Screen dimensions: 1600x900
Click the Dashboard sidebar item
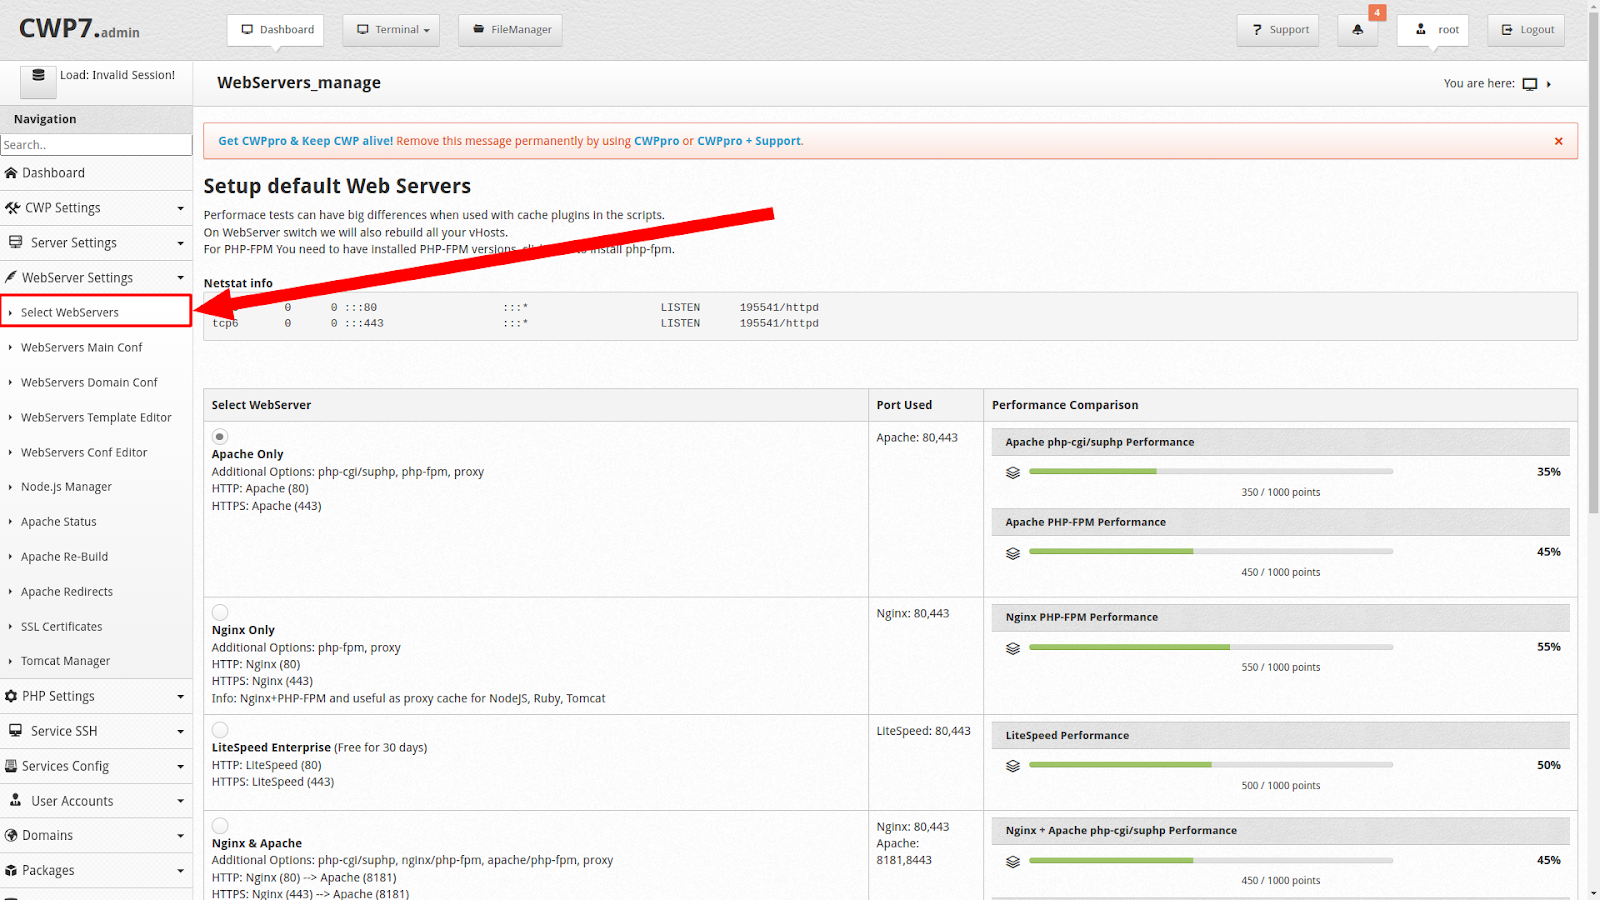[x=96, y=173]
